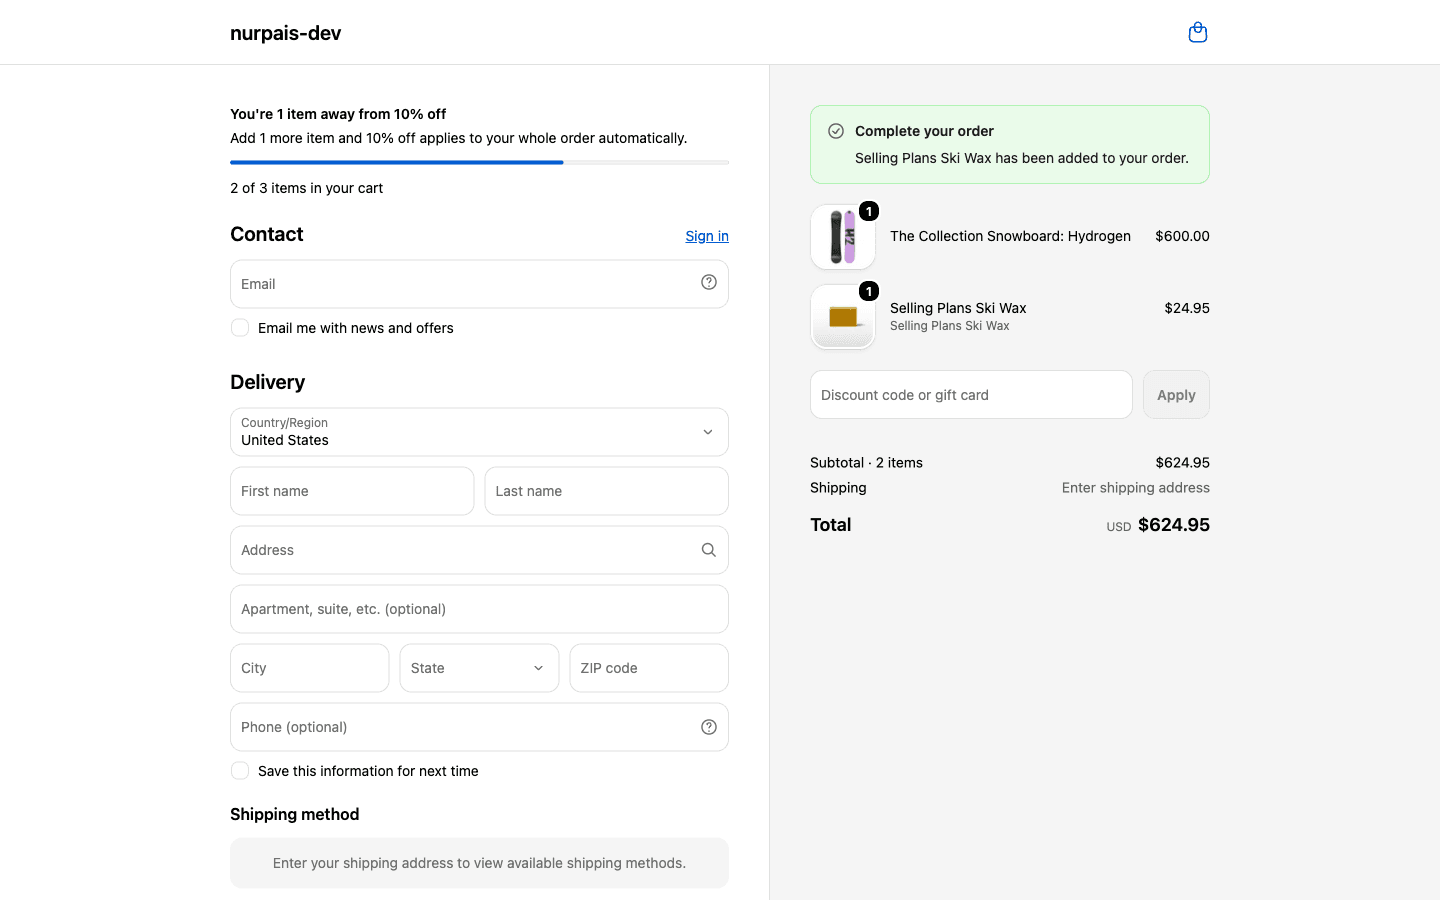This screenshot has width=1440, height=900.
Task: Click 'Subtotal · 2 items' label
Action: click(x=866, y=463)
